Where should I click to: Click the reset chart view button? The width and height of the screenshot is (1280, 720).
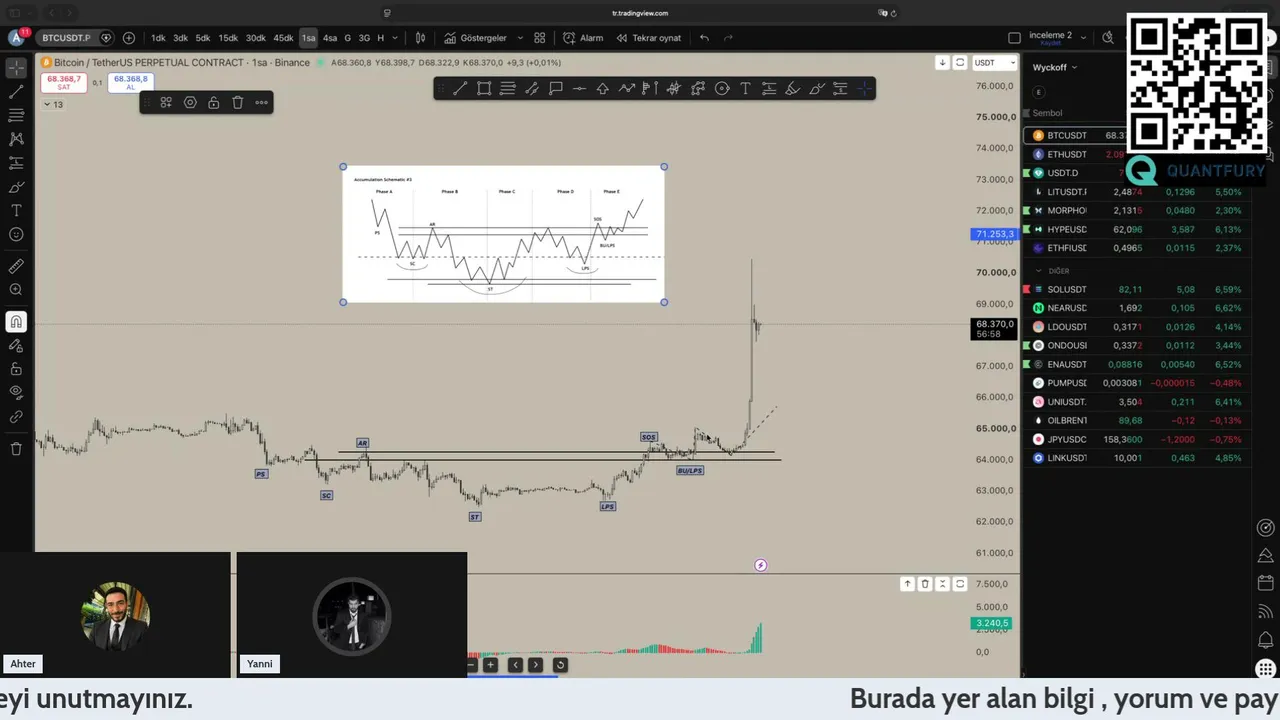[560, 665]
